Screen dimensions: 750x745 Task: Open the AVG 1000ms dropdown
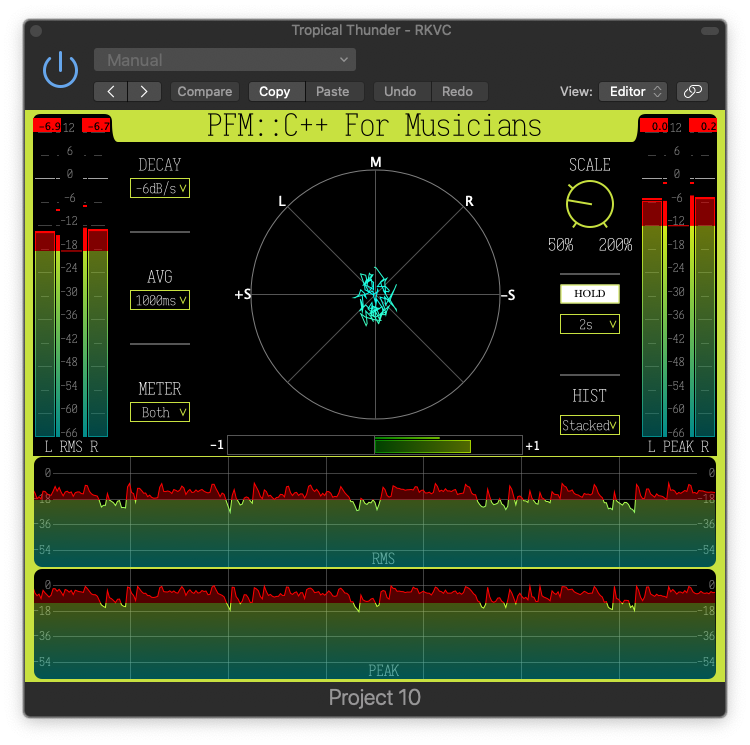coord(160,300)
